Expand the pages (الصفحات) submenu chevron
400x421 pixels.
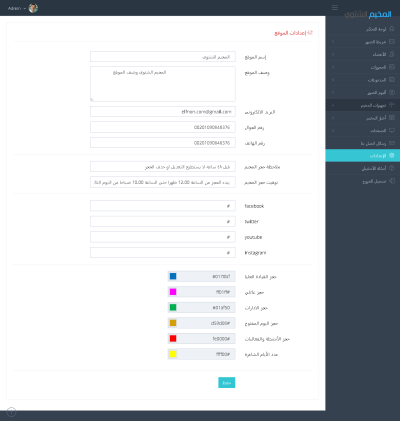click(x=333, y=130)
